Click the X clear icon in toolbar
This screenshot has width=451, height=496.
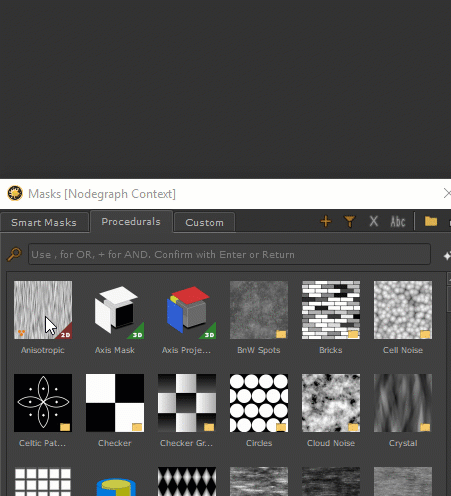tap(374, 221)
